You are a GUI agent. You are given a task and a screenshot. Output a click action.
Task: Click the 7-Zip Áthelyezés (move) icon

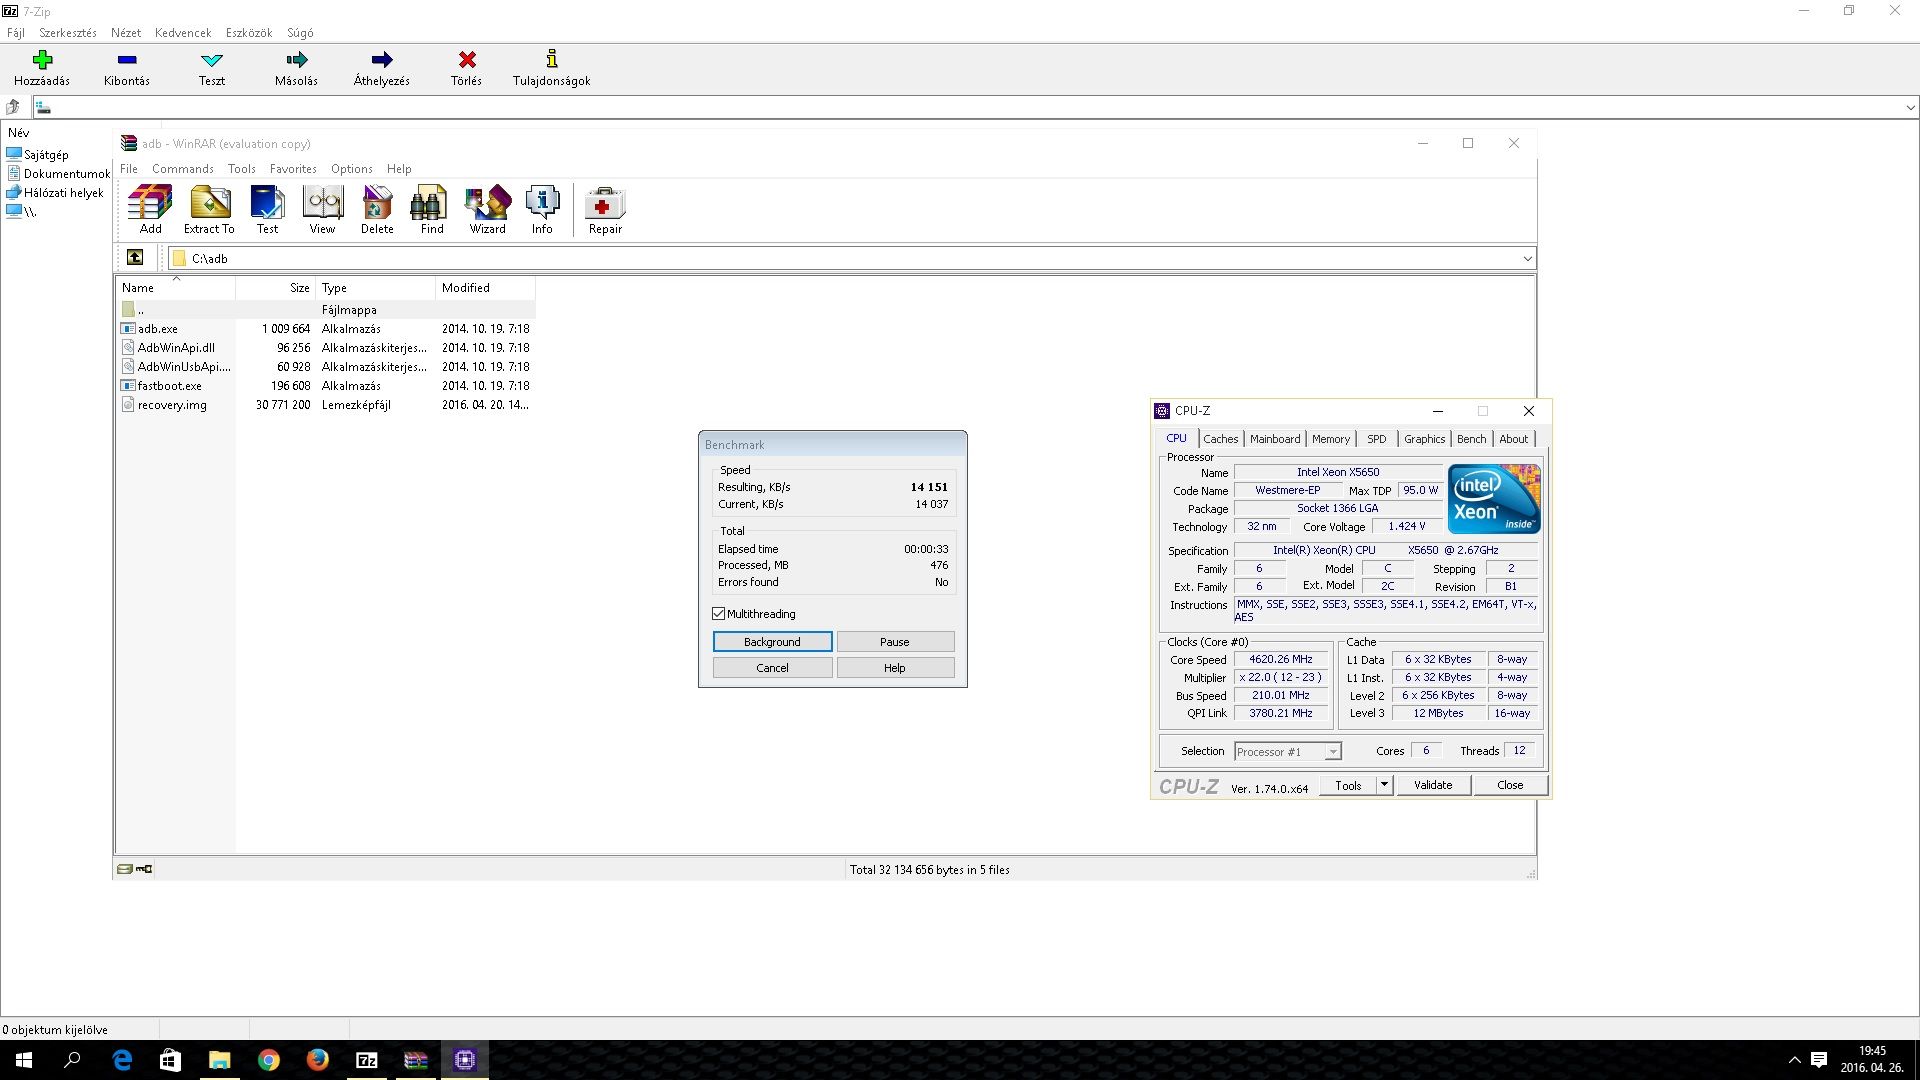coord(381,60)
